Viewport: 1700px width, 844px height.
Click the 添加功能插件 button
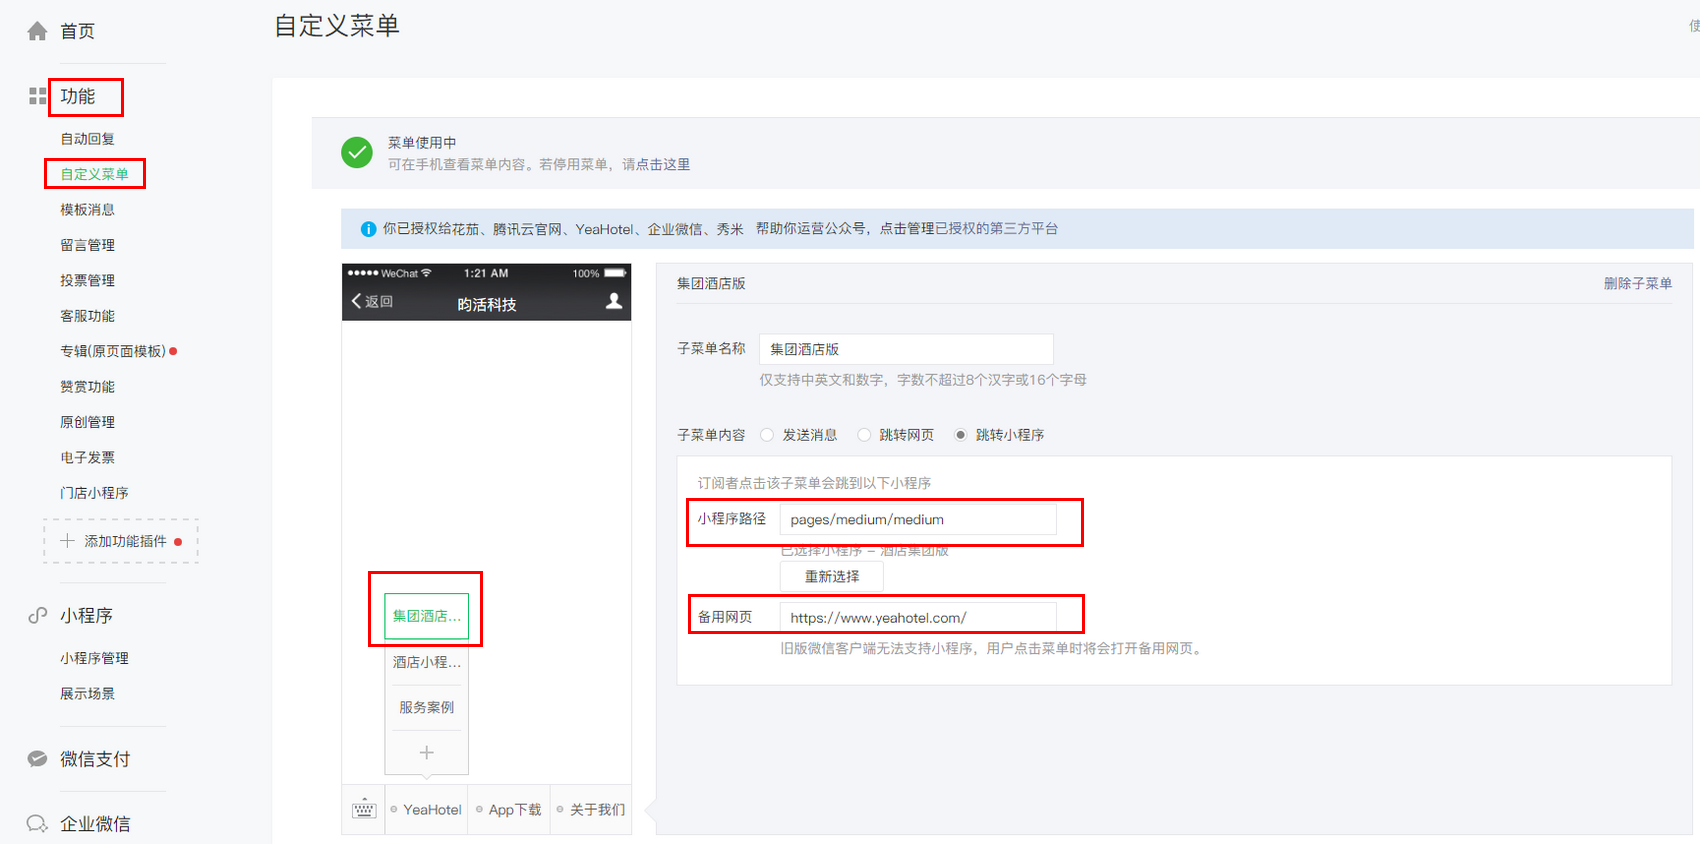click(x=121, y=541)
